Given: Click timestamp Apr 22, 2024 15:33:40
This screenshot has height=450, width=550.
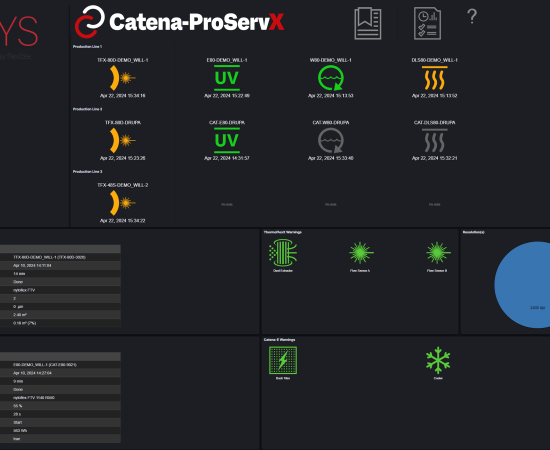Looking at the screenshot, I should coord(330,158).
